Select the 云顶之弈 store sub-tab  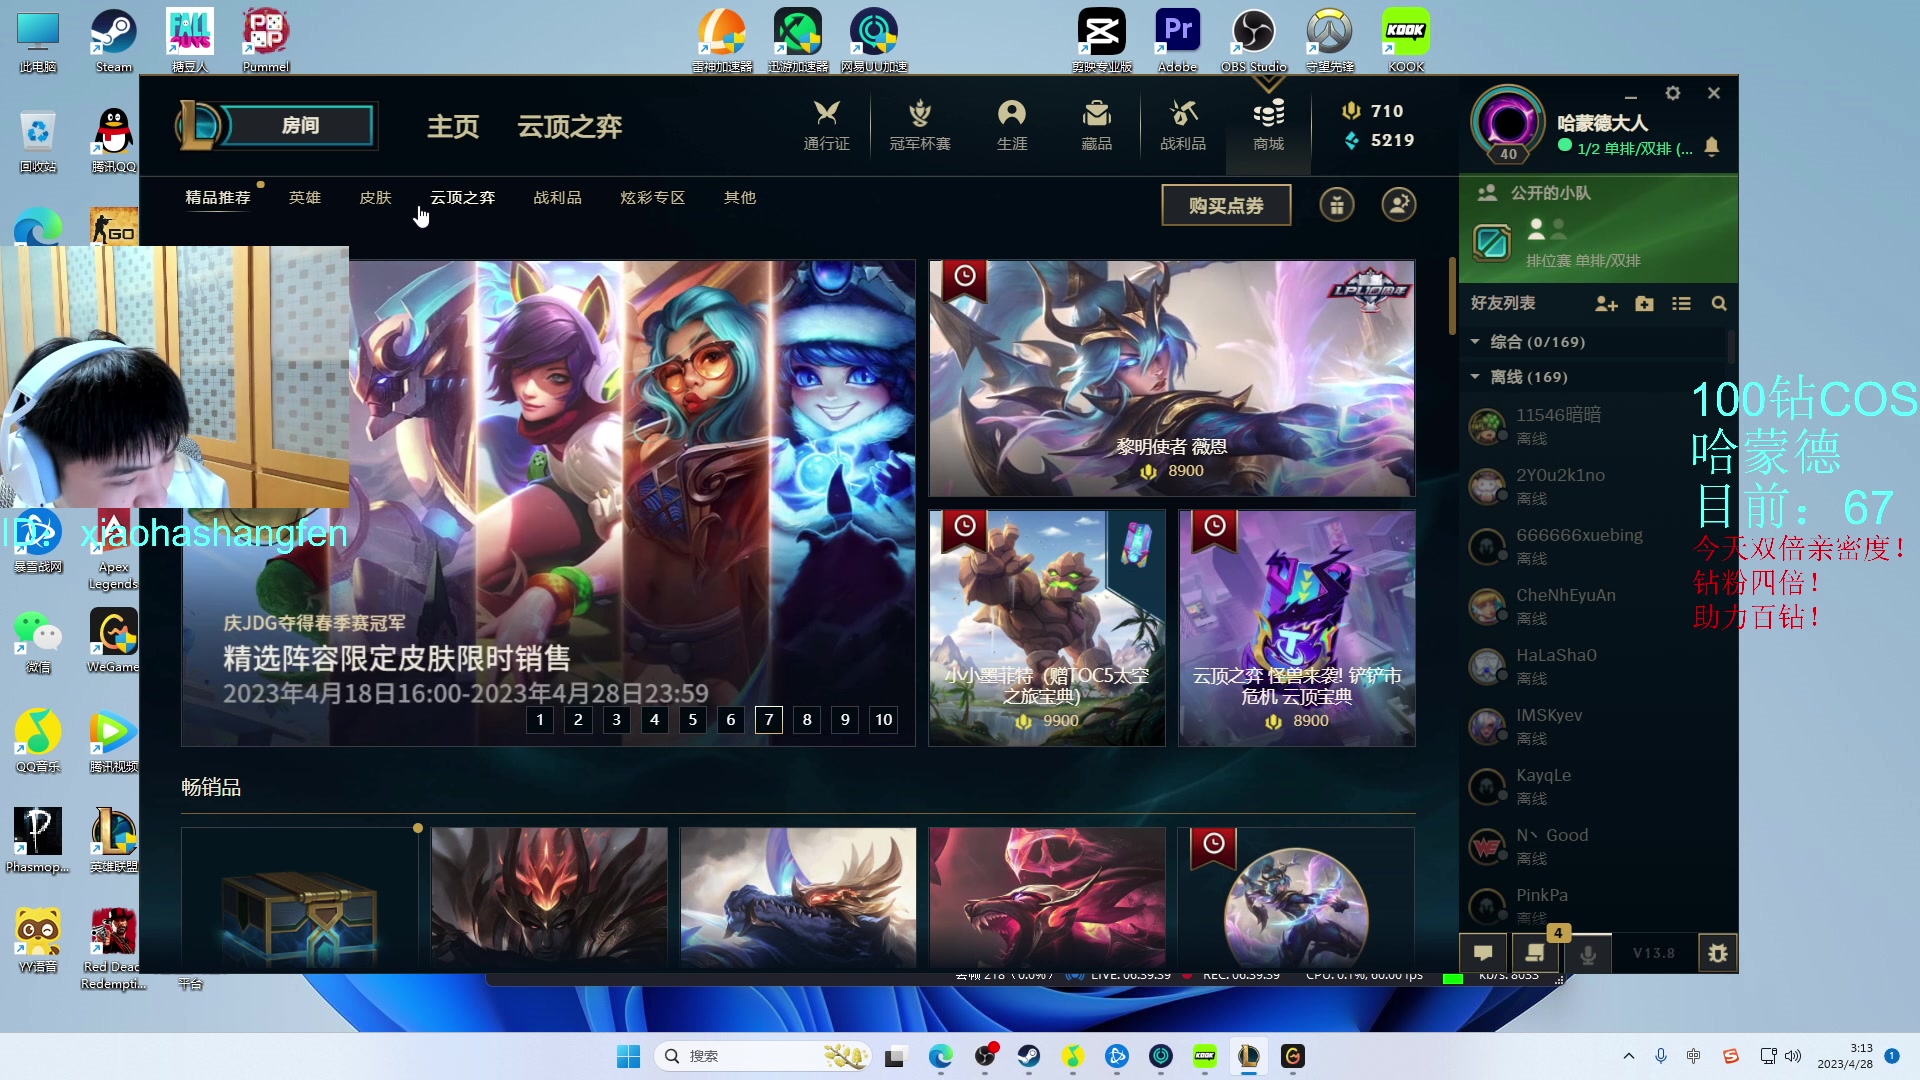click(463, 198)
